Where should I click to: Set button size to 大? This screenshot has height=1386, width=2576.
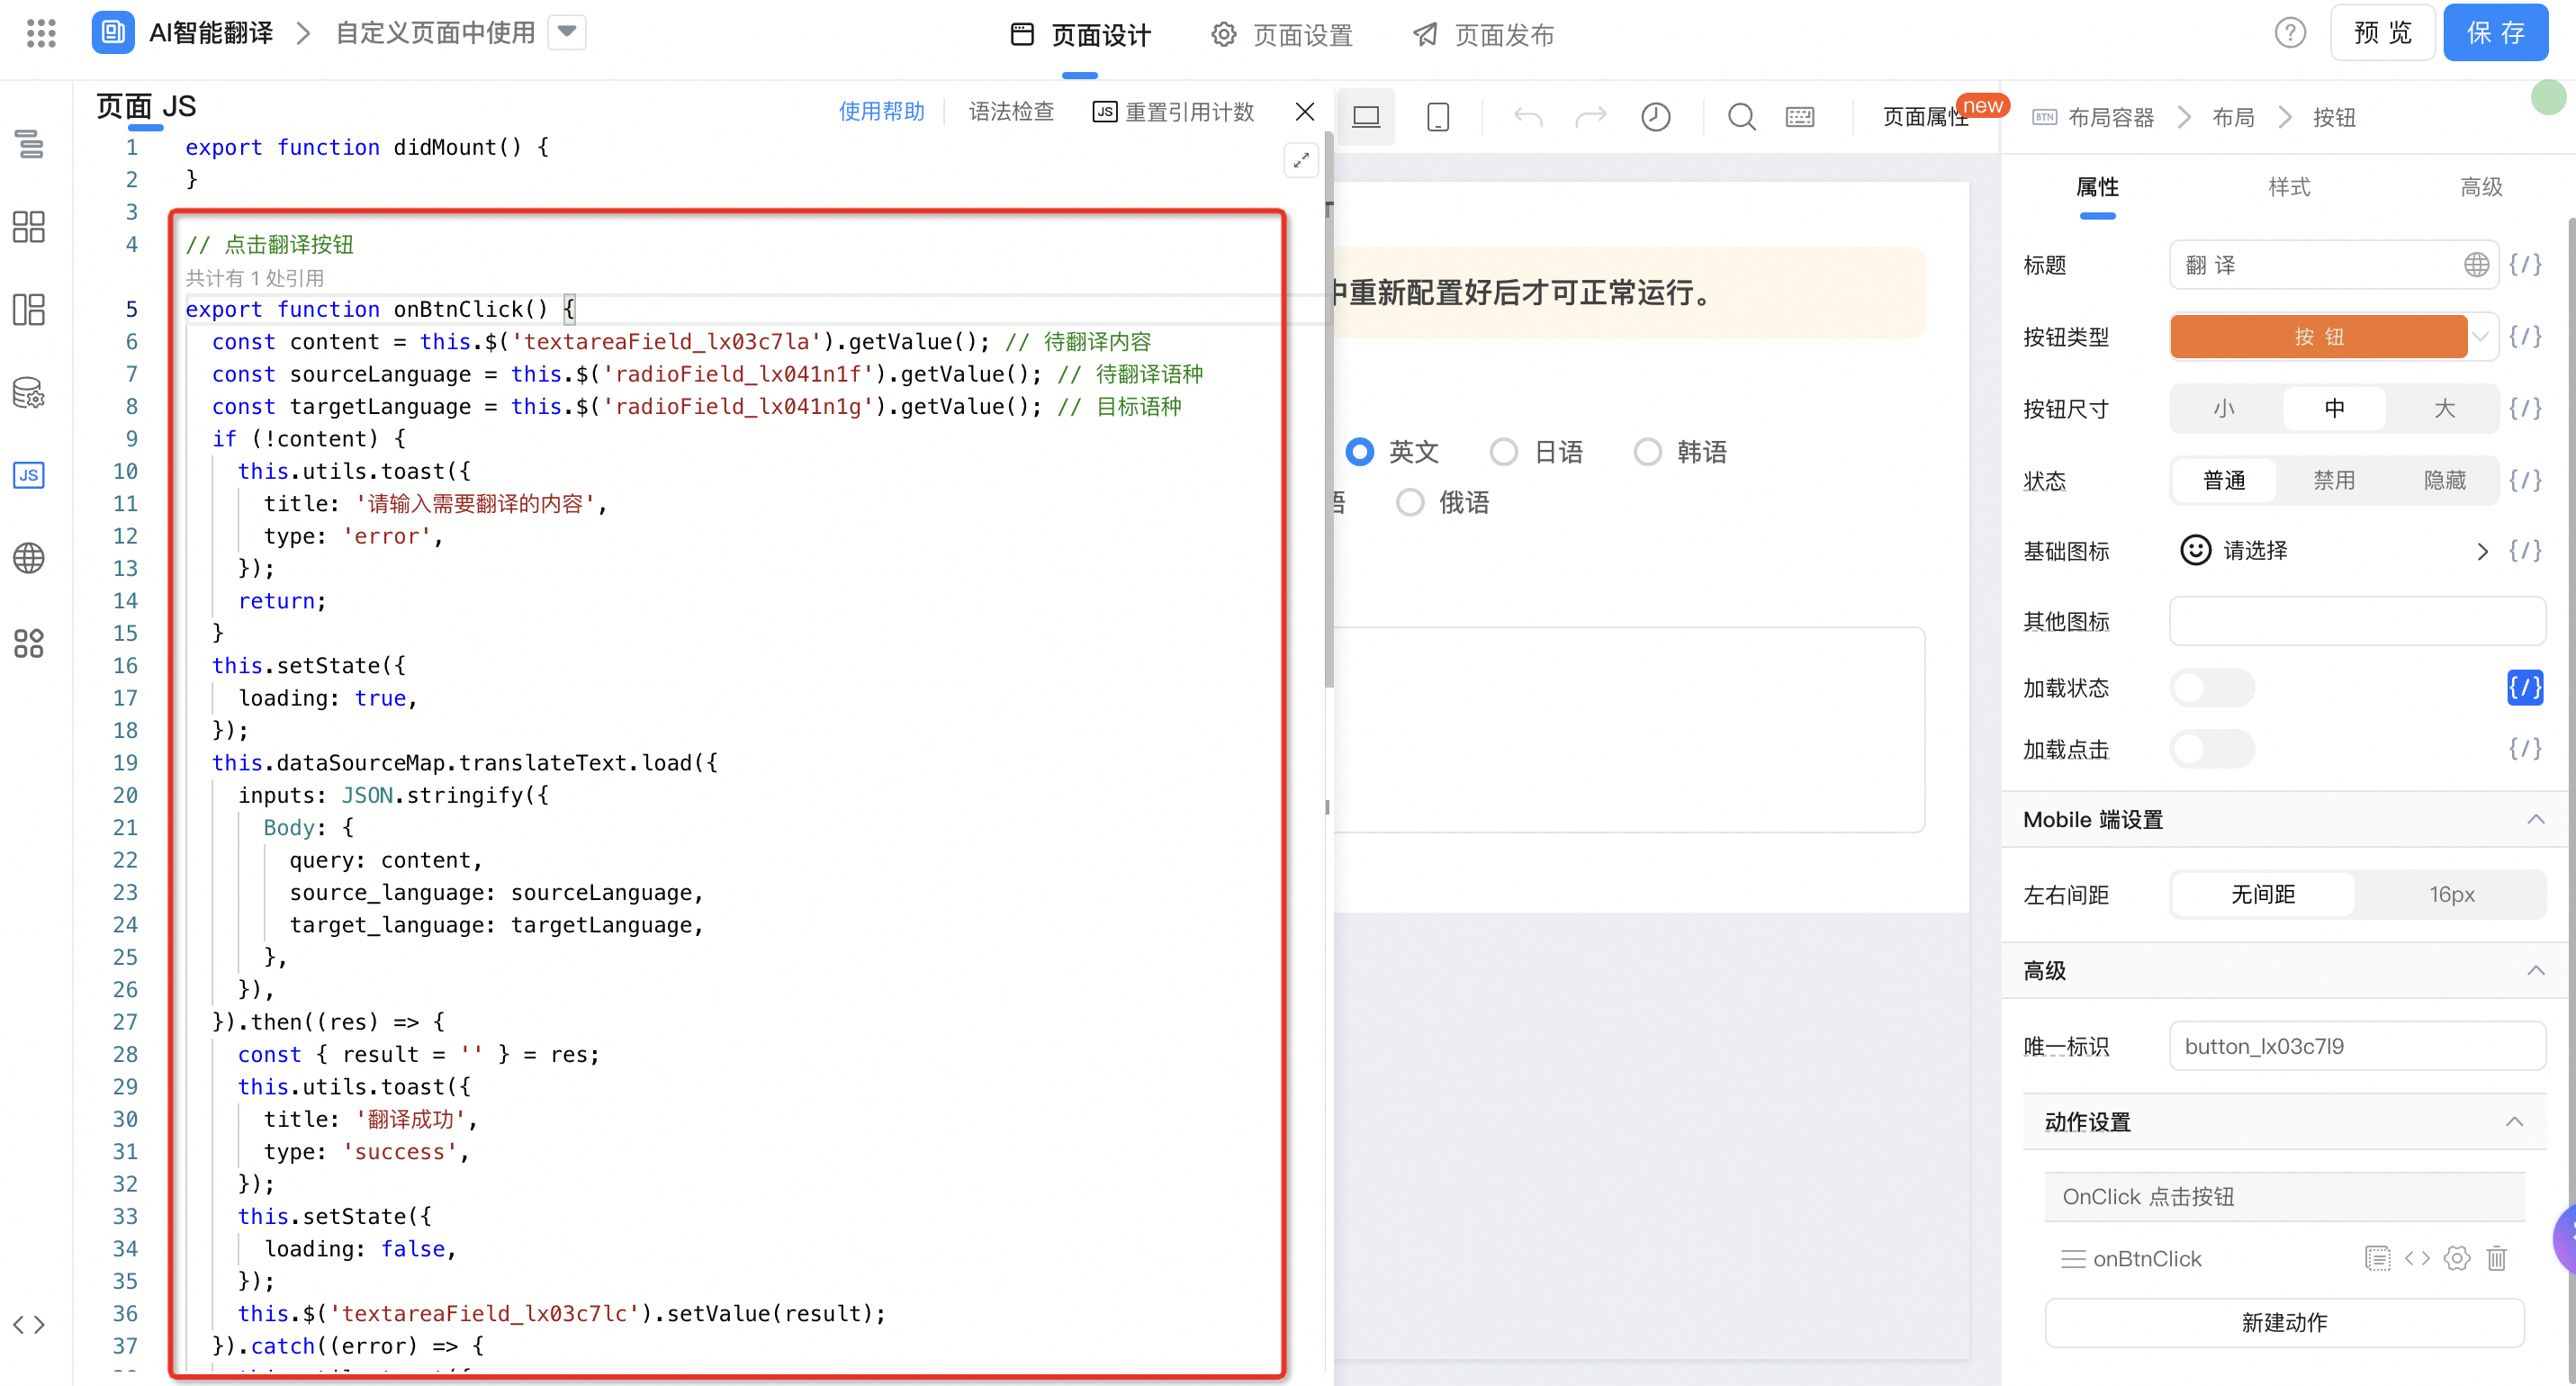click(2444, 408)
